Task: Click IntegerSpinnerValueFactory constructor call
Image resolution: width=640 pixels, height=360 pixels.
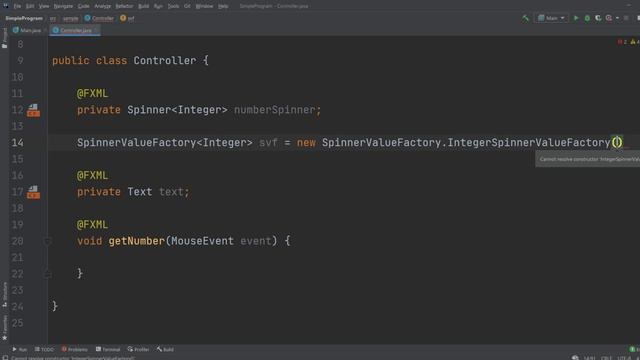Action: click(x=529, y=143)
